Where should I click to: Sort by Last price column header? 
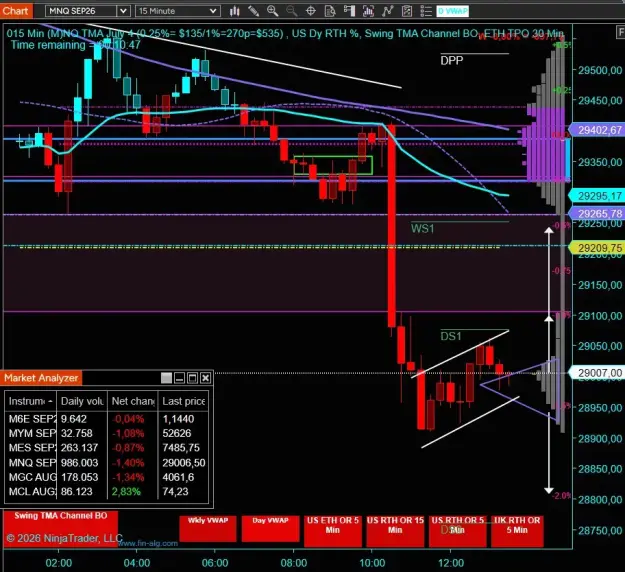(184, 401)
